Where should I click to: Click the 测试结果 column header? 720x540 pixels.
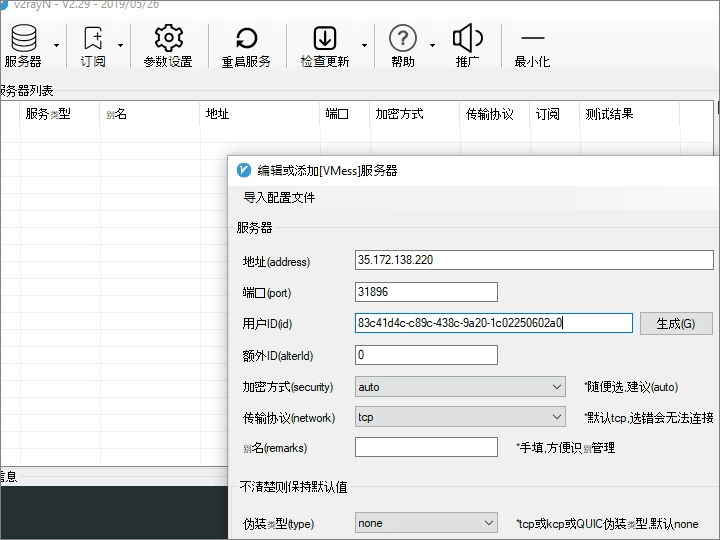(609, 114)
